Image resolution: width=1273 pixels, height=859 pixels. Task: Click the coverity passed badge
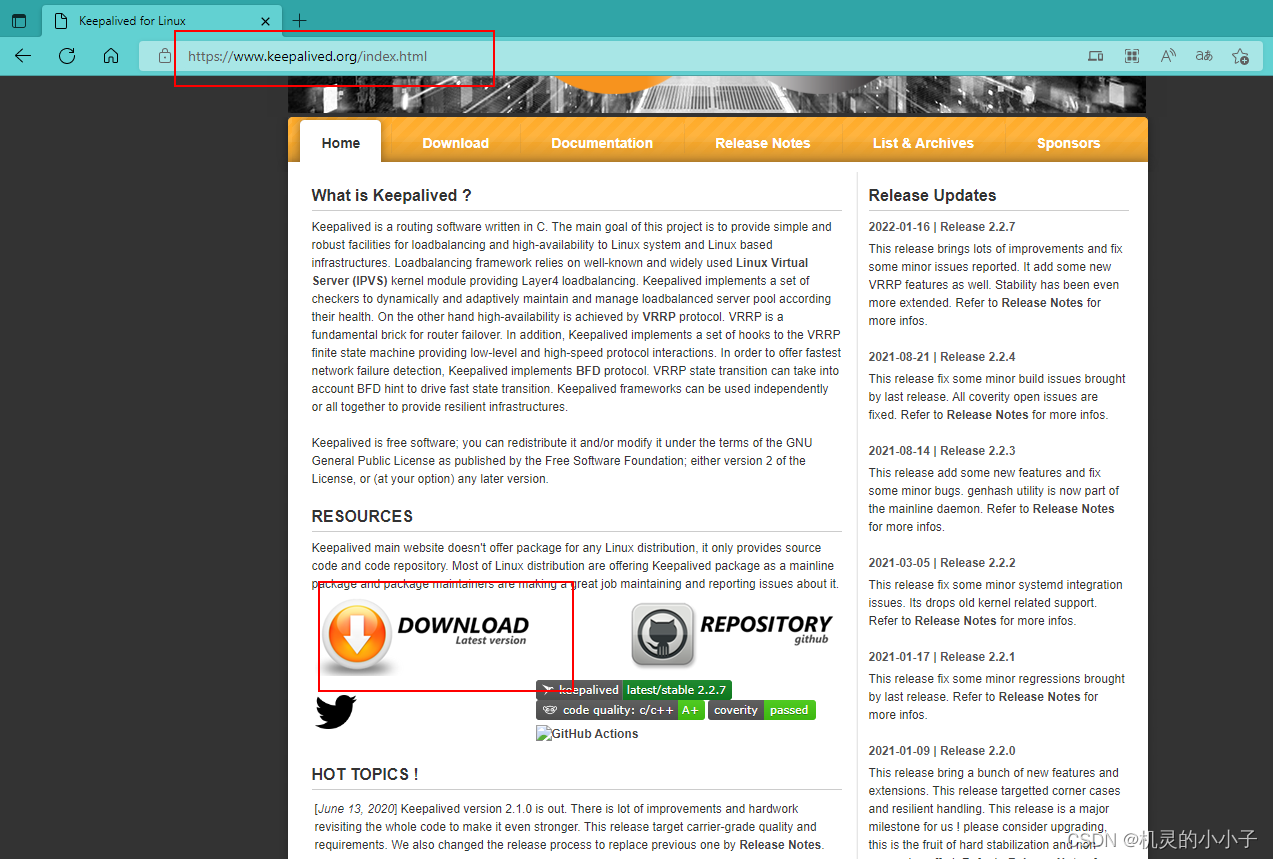point(762,710)
